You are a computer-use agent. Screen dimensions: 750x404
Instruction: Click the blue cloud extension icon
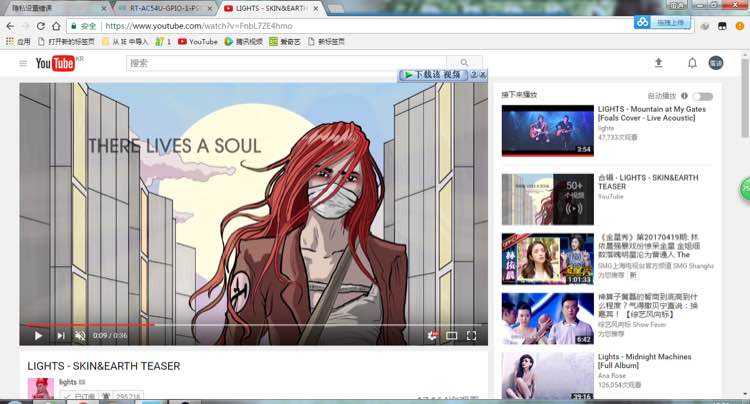click(642, 22)
